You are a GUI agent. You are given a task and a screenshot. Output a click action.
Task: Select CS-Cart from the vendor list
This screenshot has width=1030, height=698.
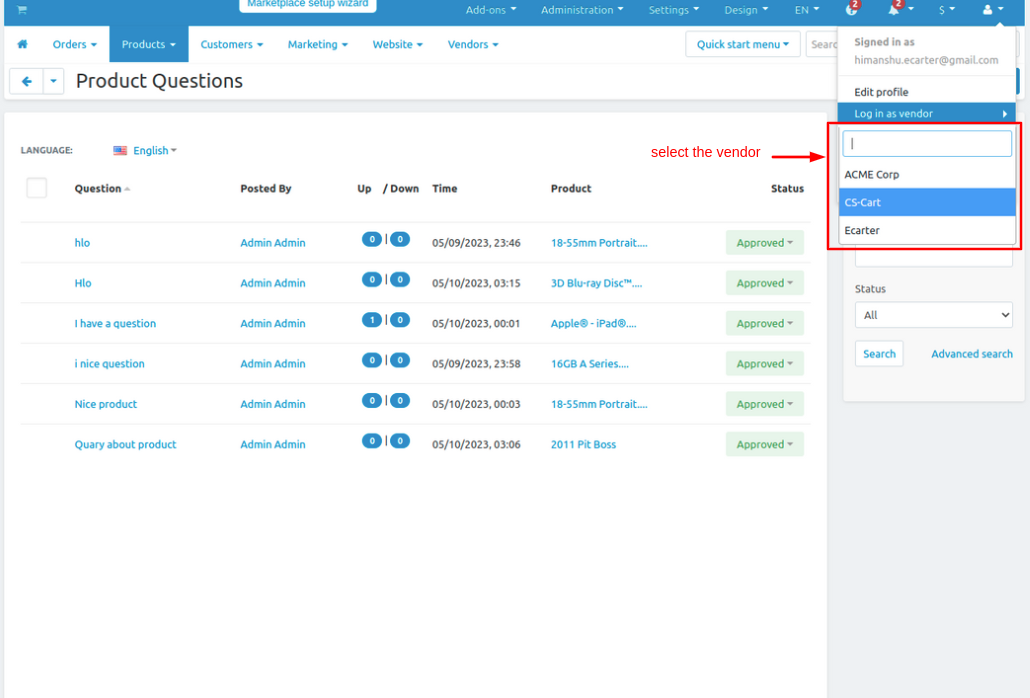pos(927,202)
